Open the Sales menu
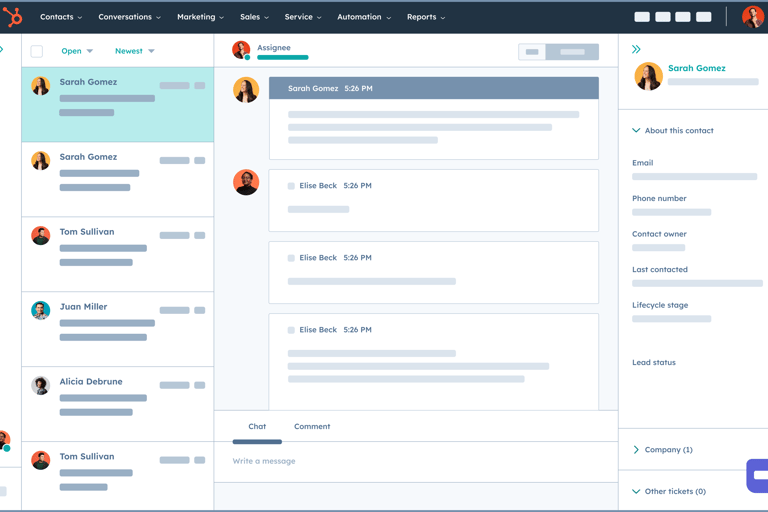 [x=254, y=17]
